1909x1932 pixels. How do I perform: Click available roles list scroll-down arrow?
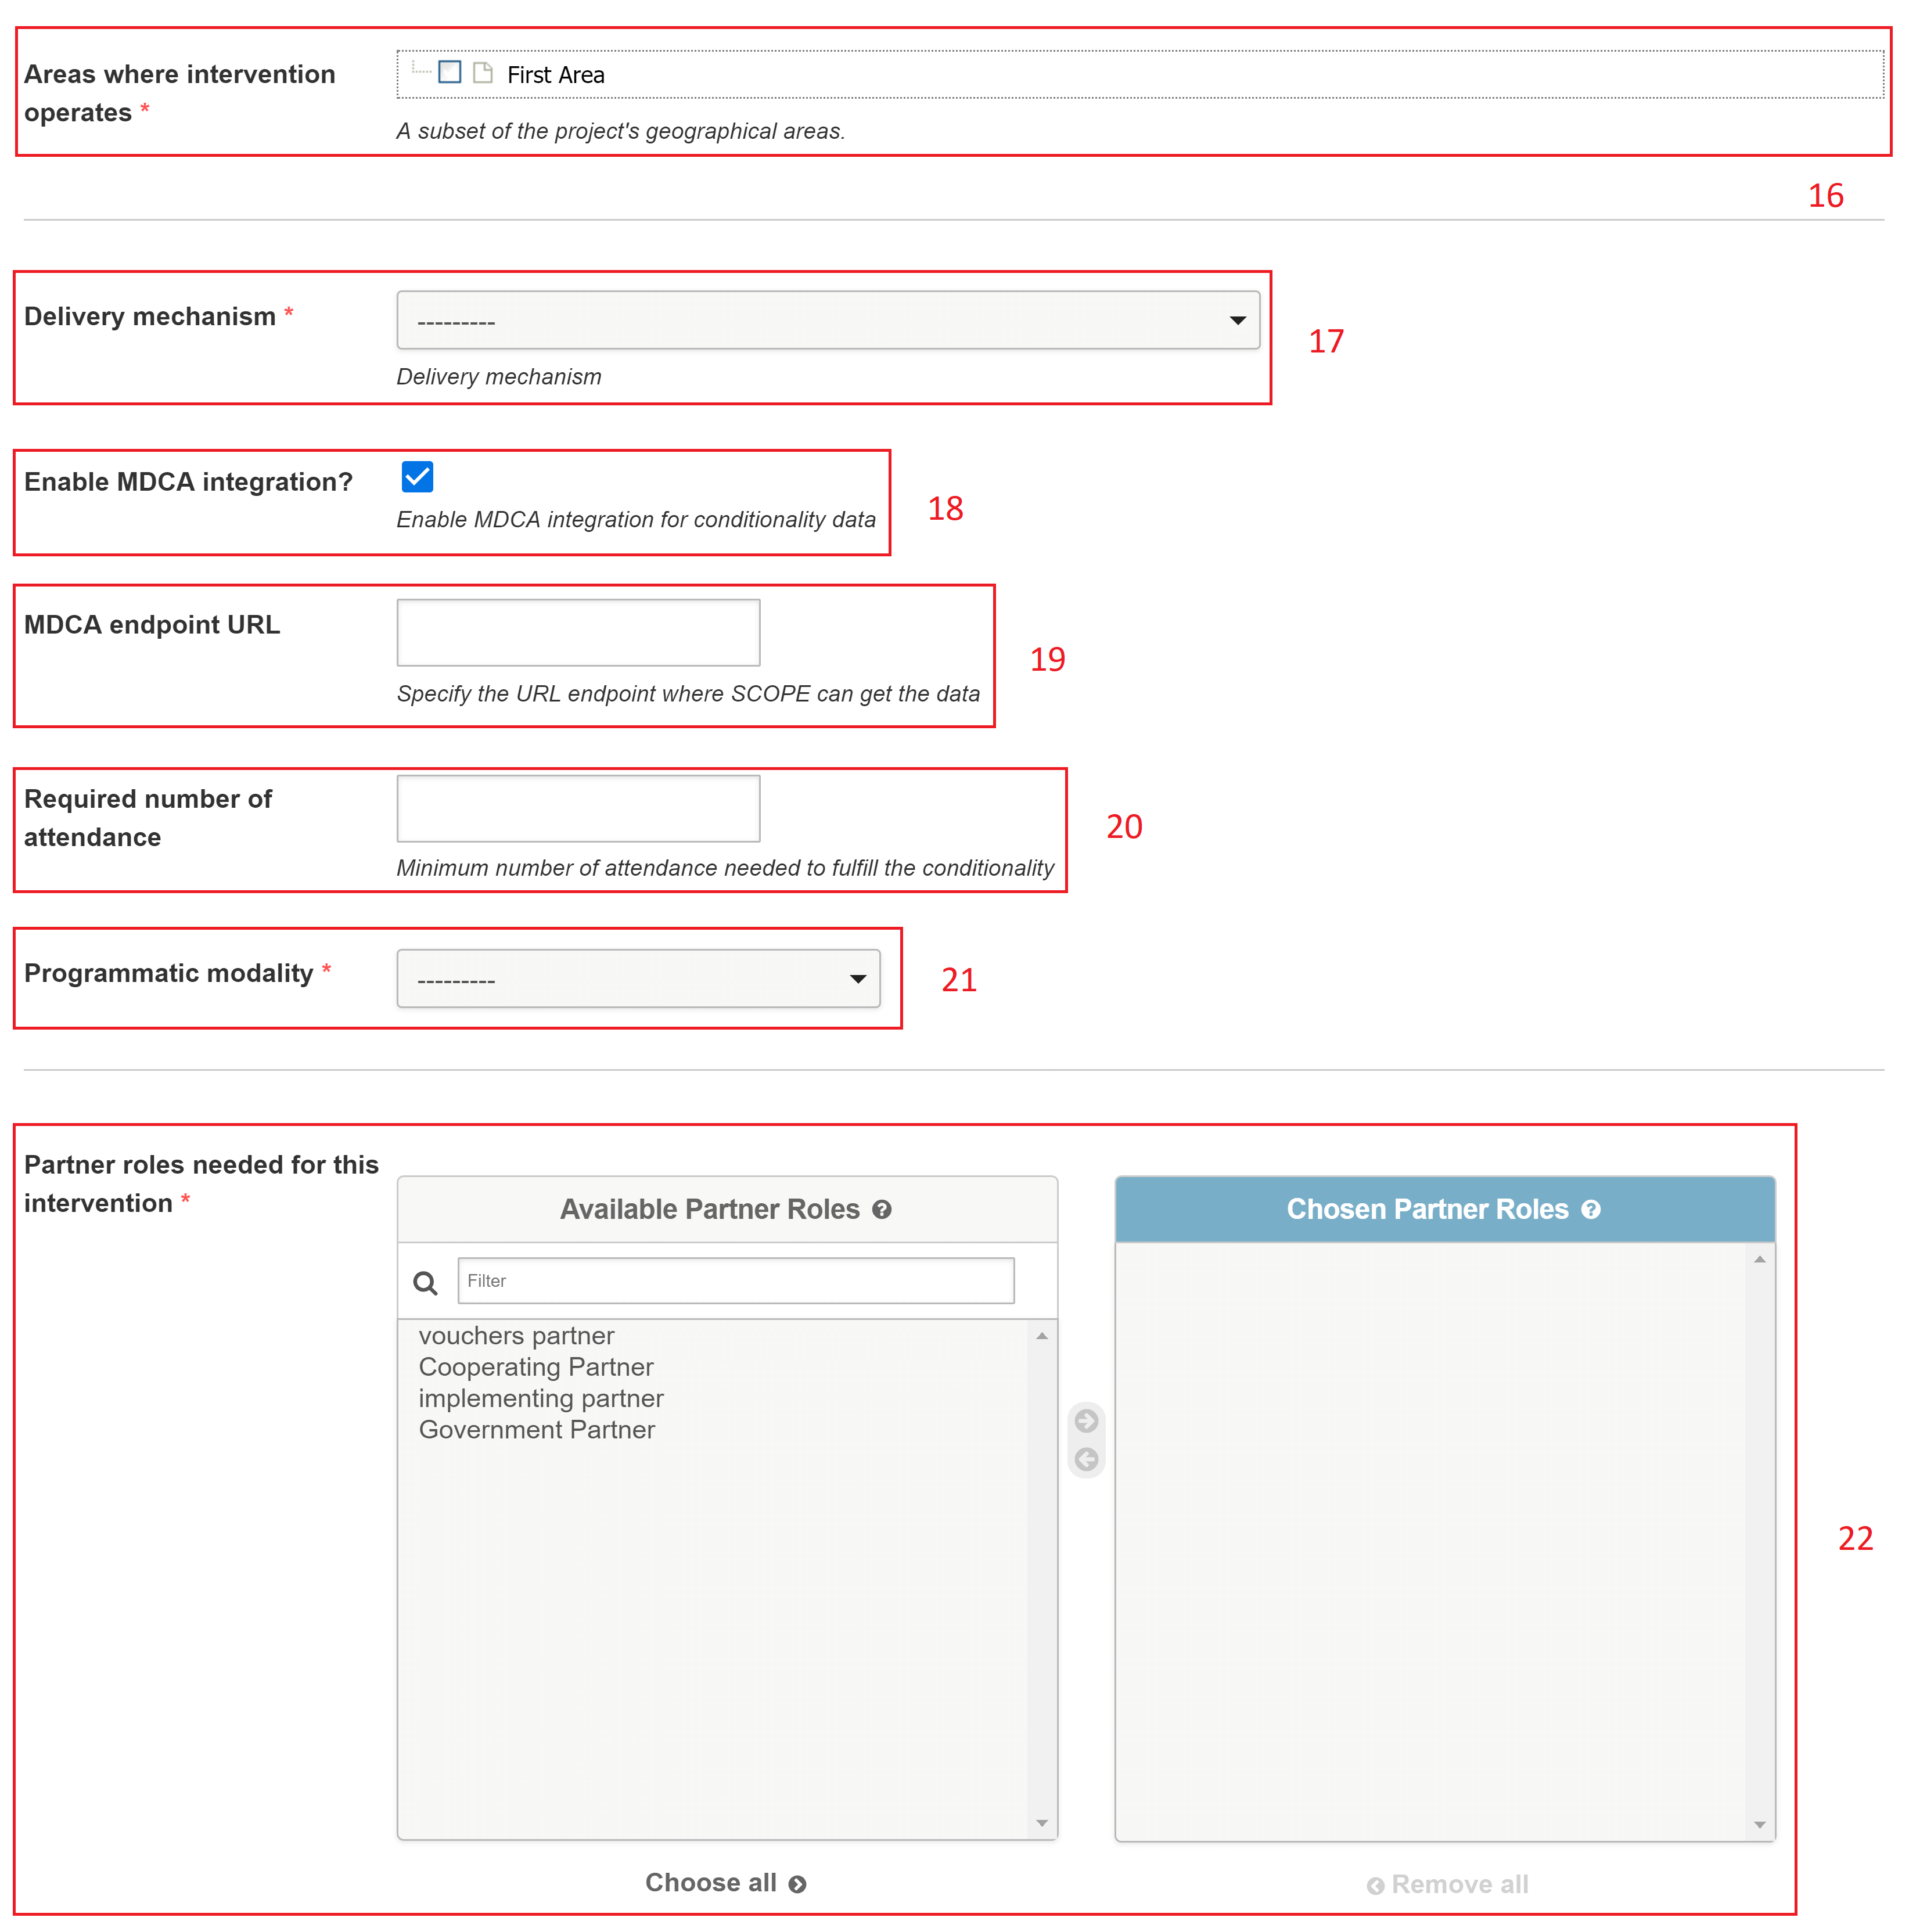pos(1041,1823)
